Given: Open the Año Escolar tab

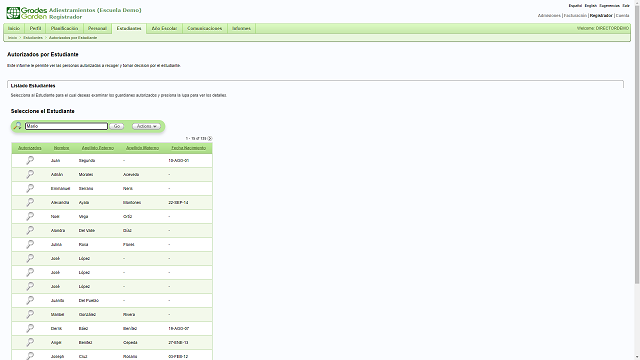Looking at the screenshot, I should click(164, 28).
